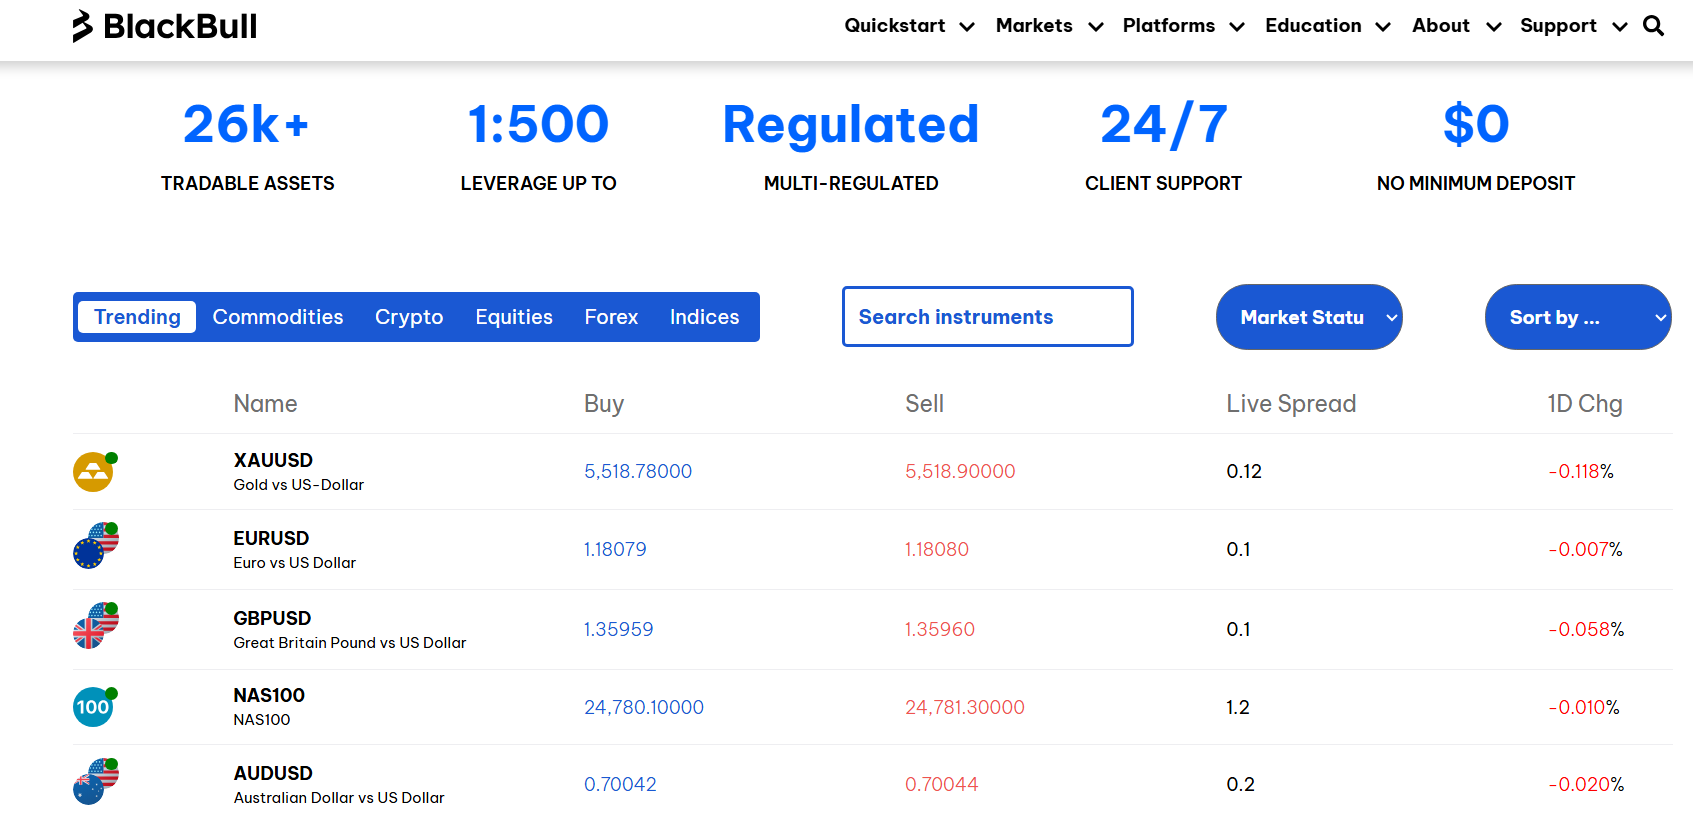Click EURUSD sell price 1.18080
This screenshot has height=819, width=1693.
coord(937,549)
